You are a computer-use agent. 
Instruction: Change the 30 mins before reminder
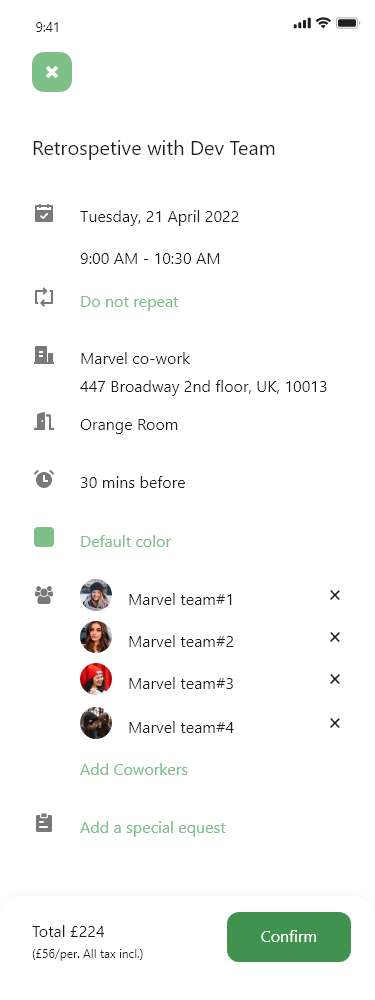click(x=133, y=483)
